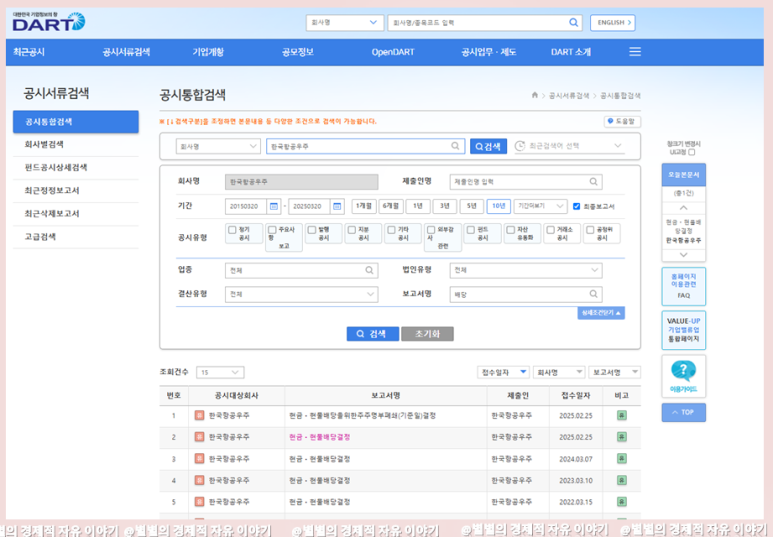
Task: Open the 공모정보 navigation menu
Action: [298, 52]
